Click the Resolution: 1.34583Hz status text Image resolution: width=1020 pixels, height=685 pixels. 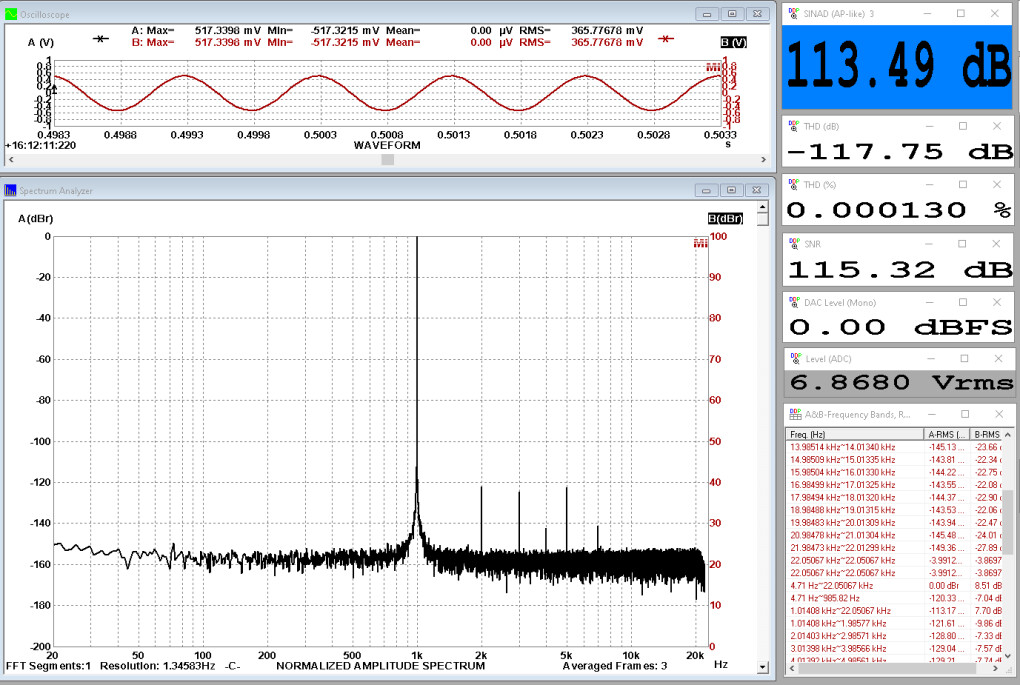coord(157,666)
